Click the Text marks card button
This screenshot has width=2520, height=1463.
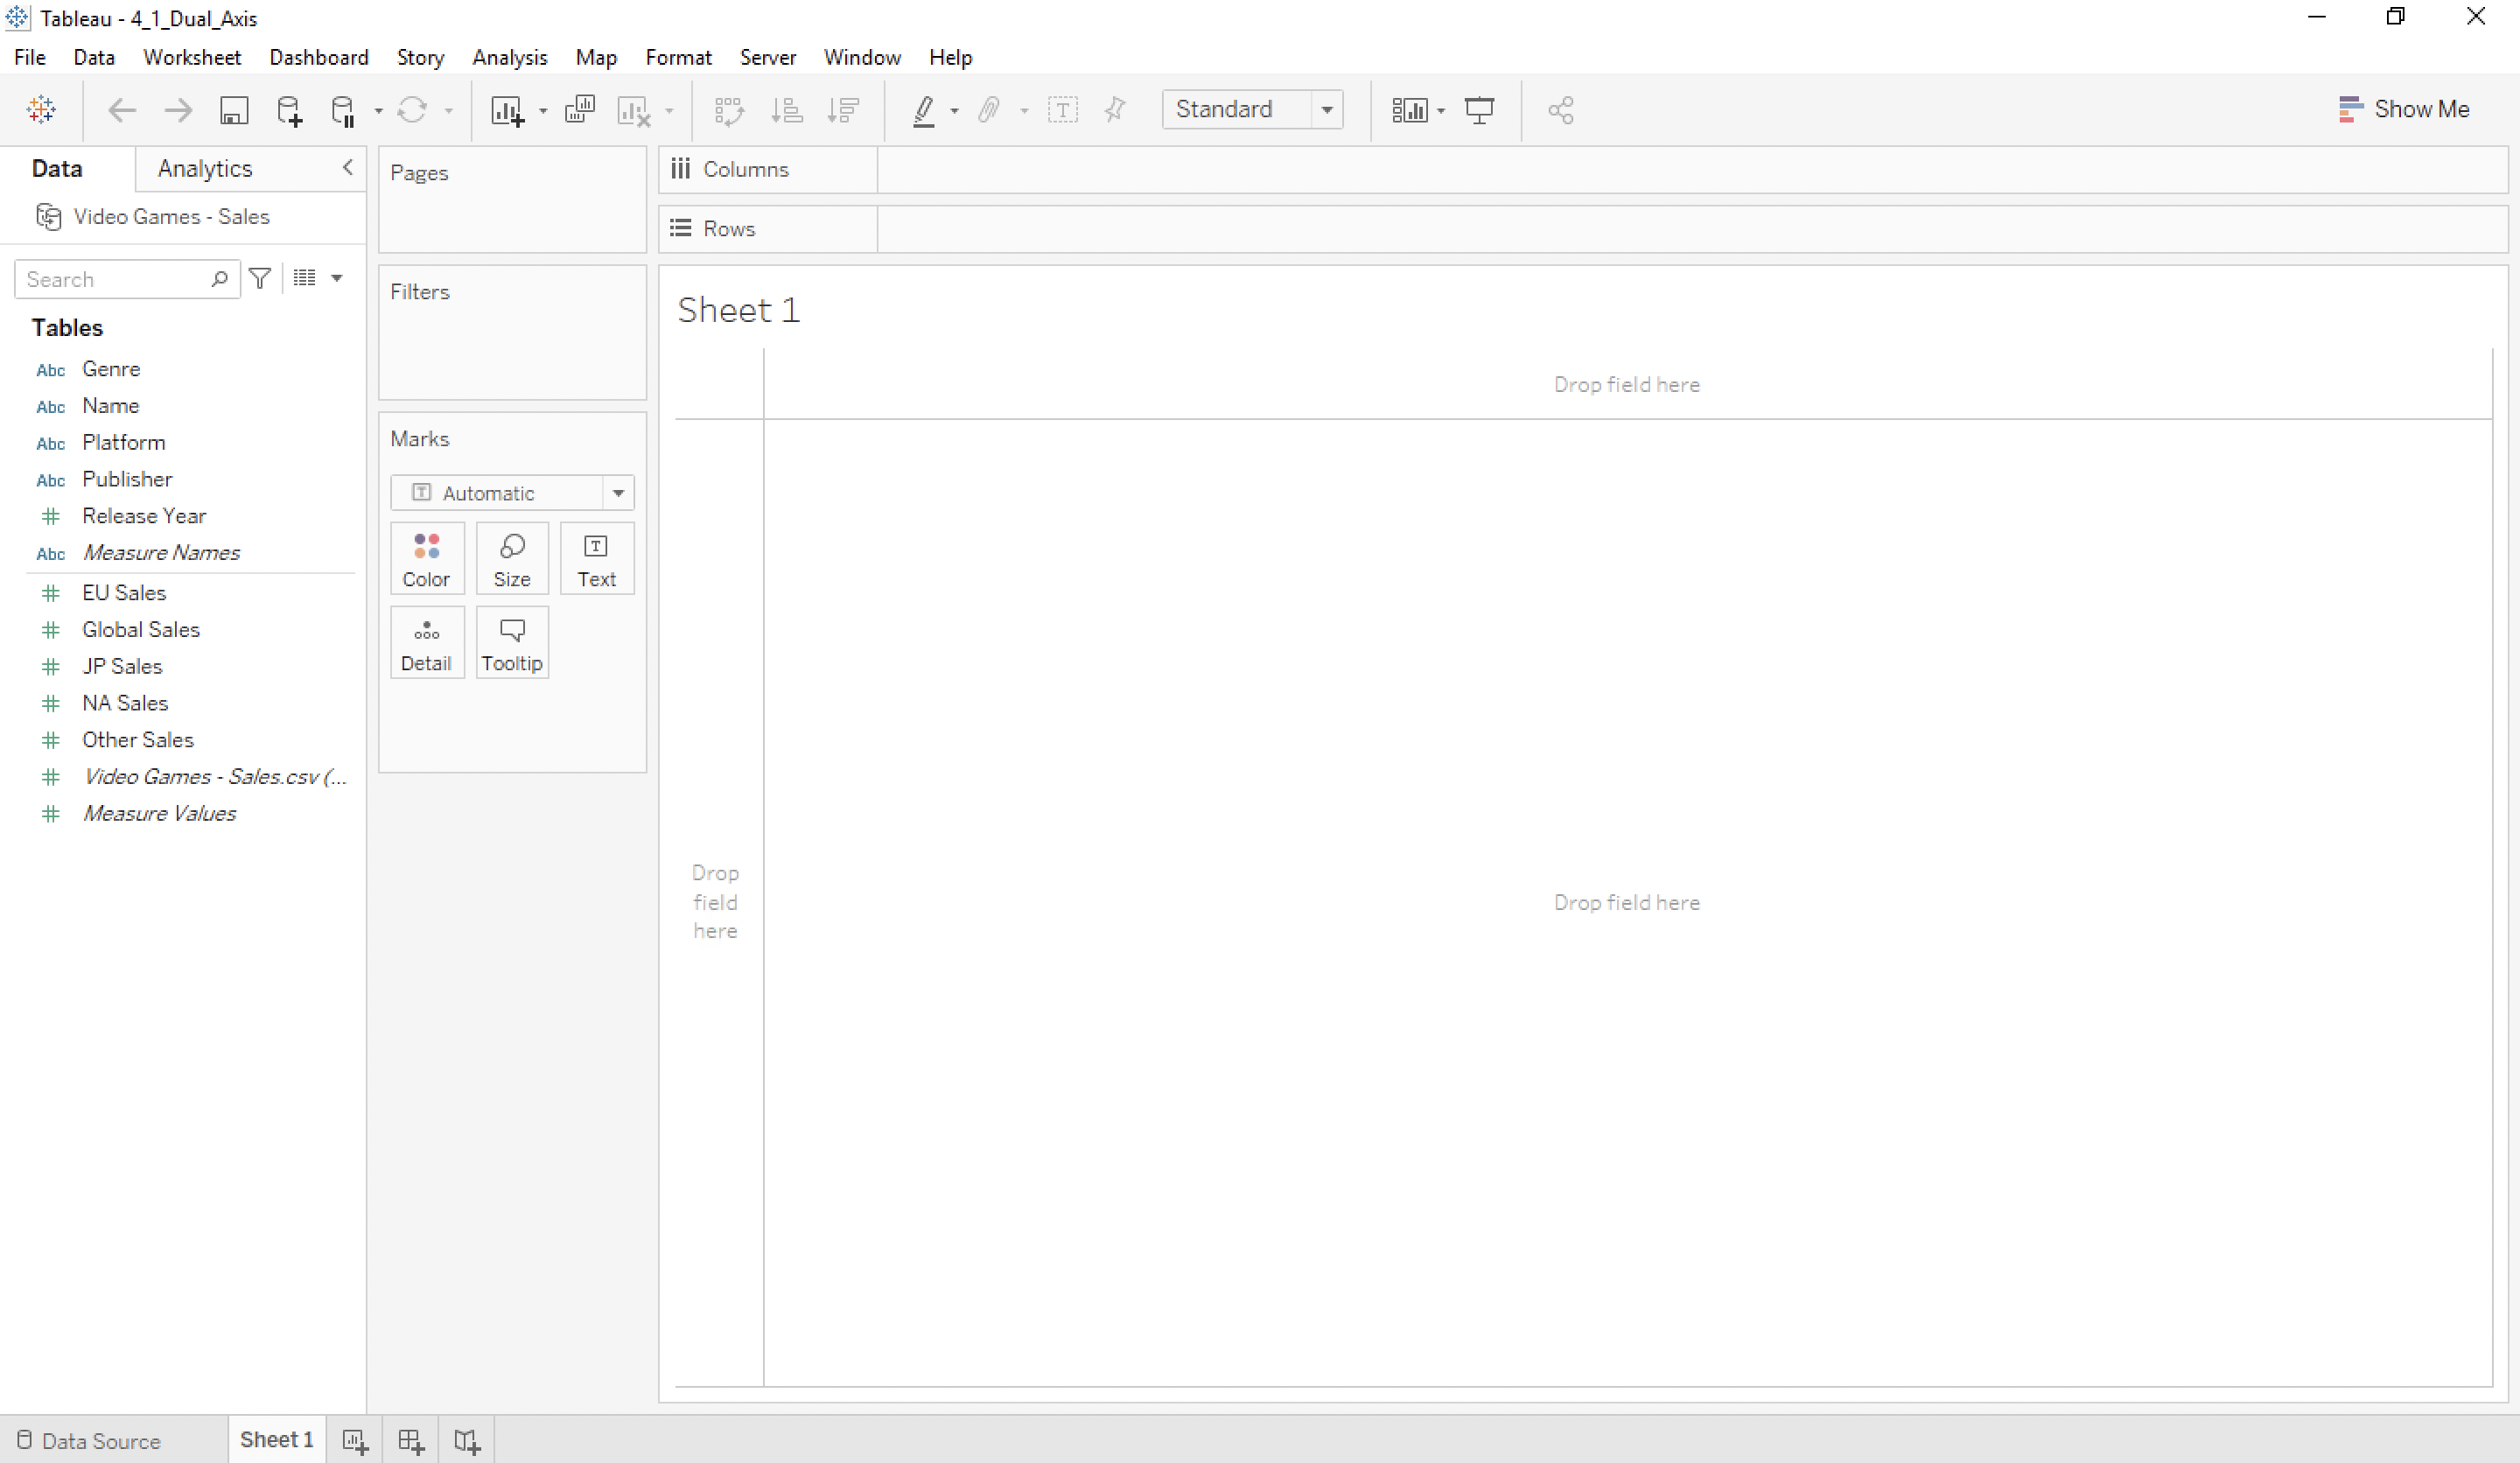597,559
